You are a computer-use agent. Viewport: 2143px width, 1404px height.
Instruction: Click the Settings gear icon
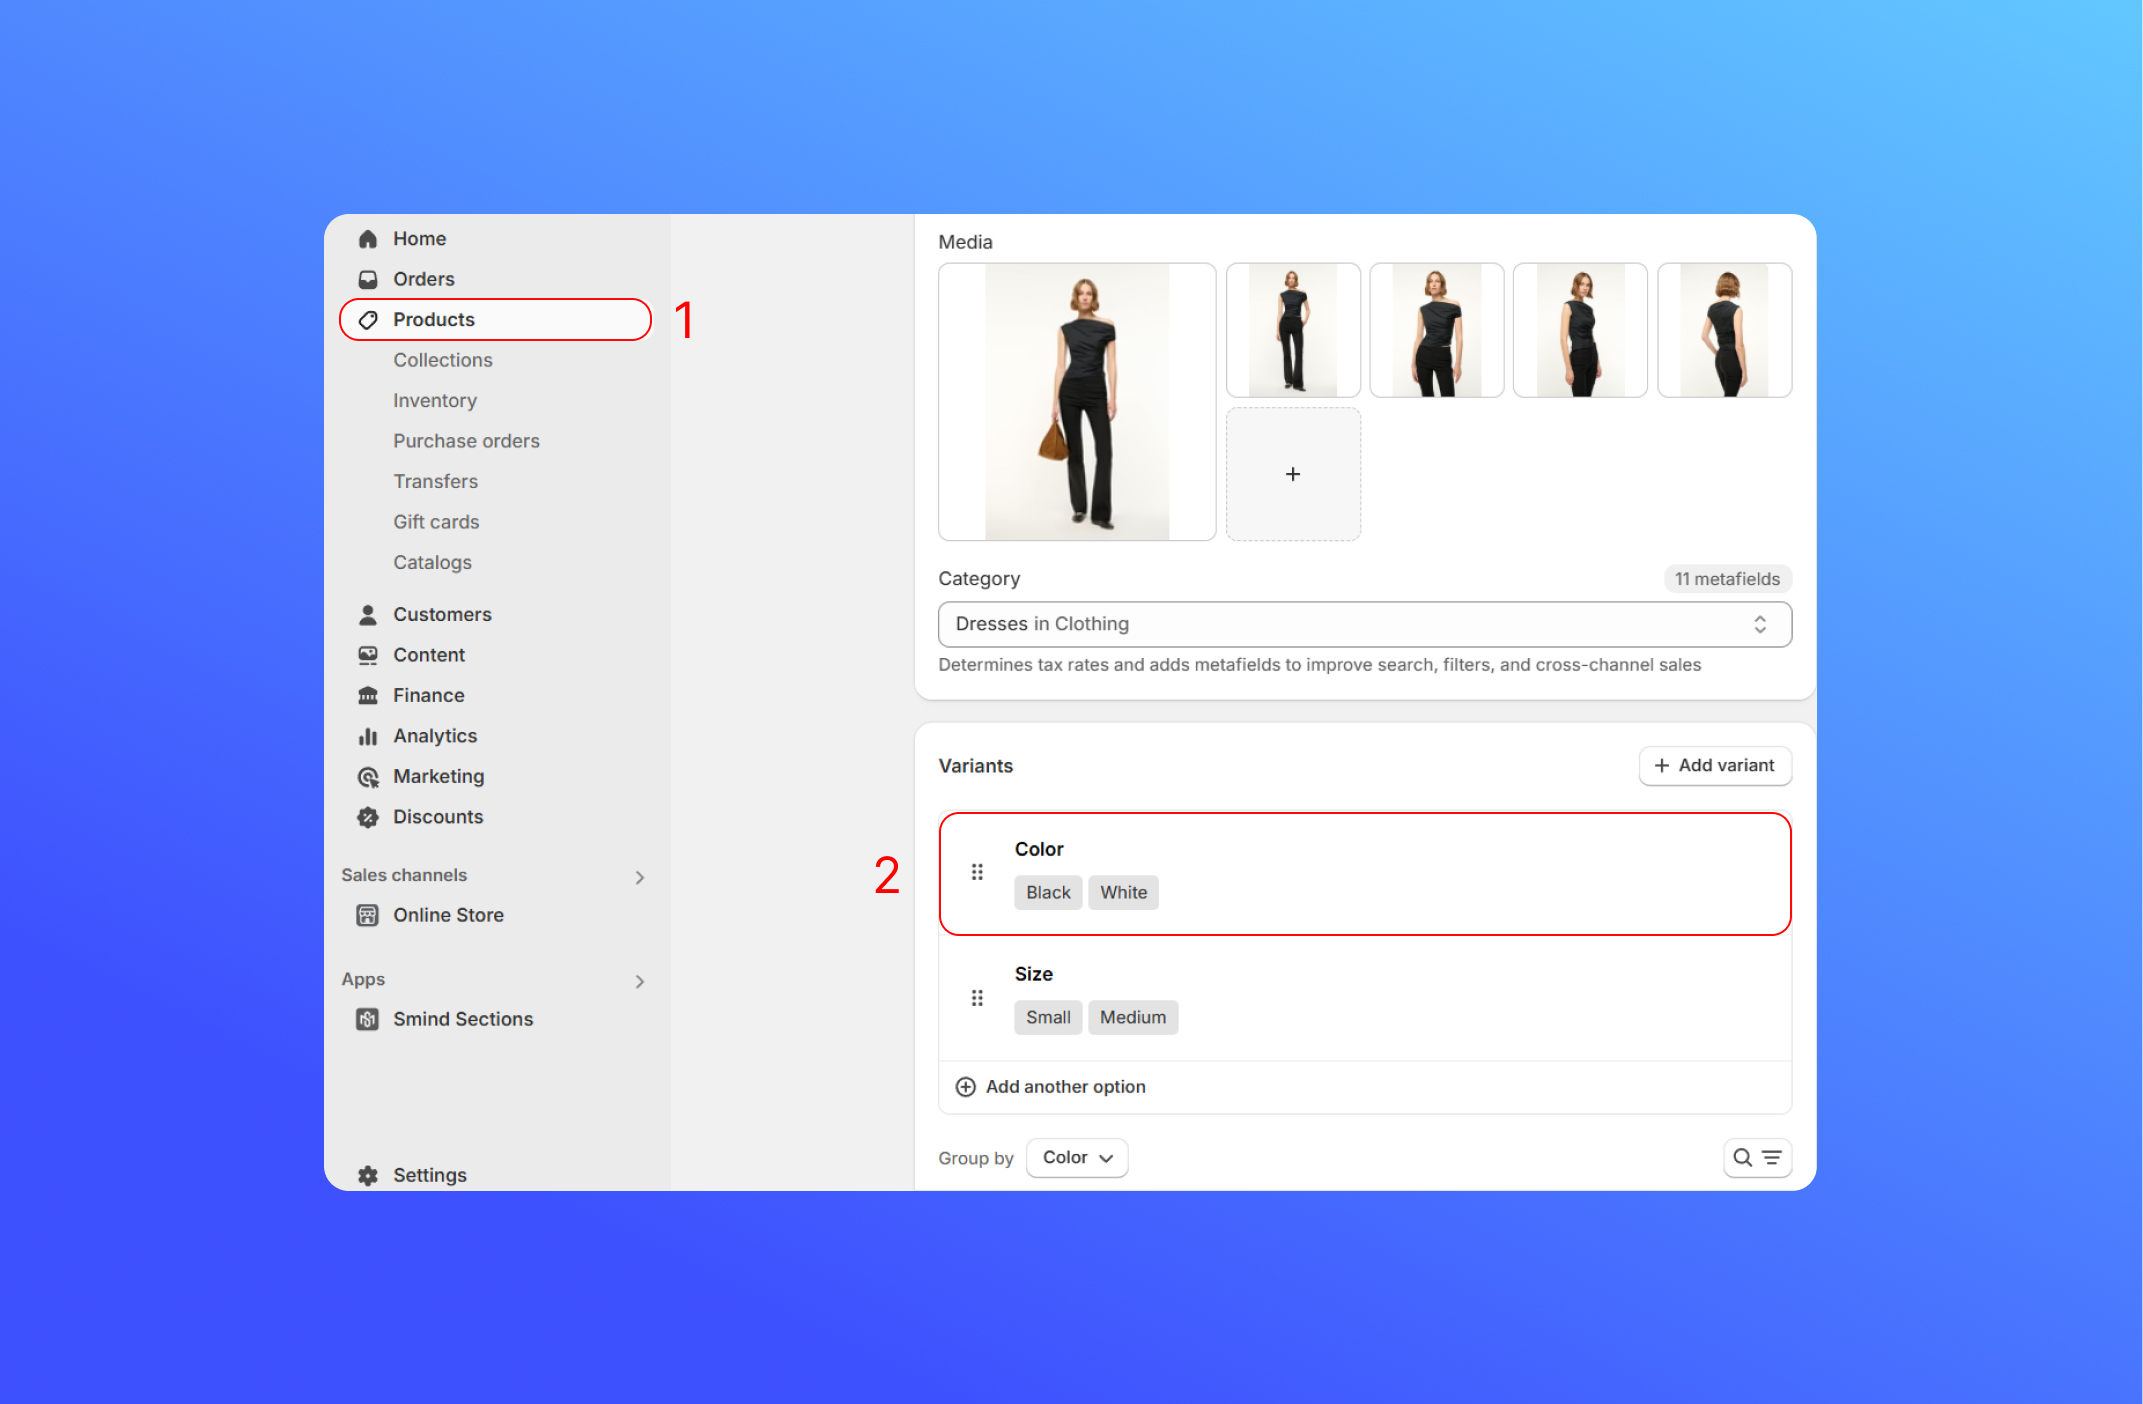tap(368, 1176)
